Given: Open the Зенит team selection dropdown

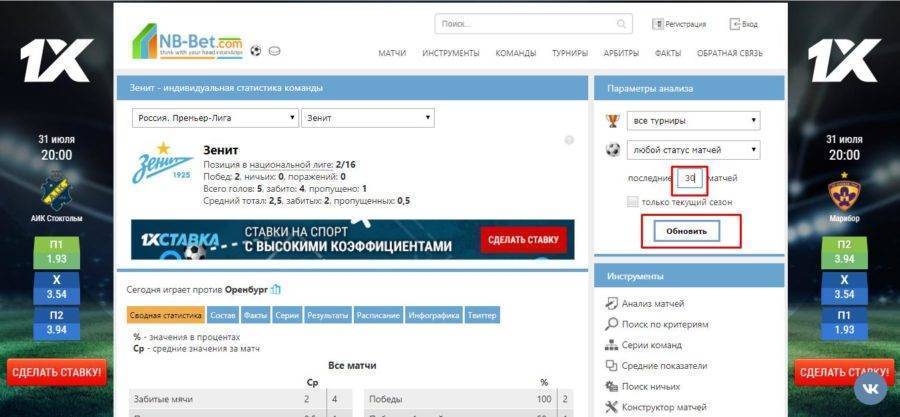Looking at the screenshot, I should point(367,118).
